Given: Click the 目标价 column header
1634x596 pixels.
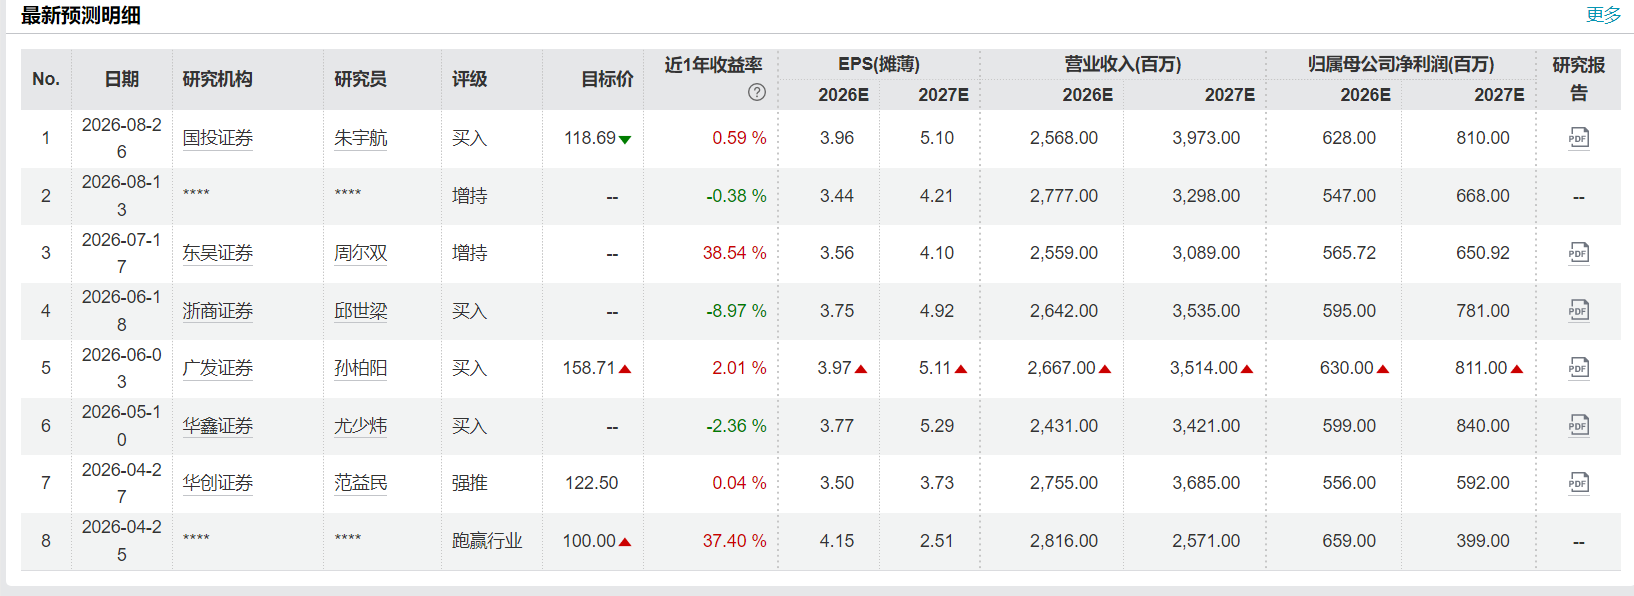Looking at the screenshot, I should (x=607, y=79).
